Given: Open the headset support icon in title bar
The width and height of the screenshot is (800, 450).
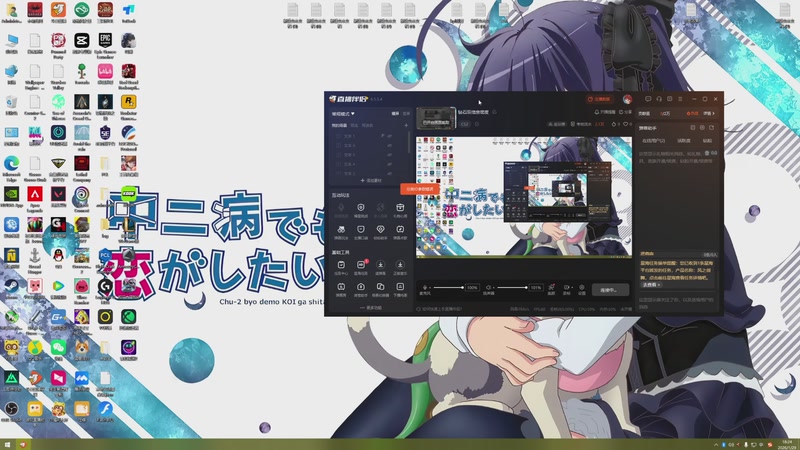Looking at the screenshot, I should pos(659,98).
